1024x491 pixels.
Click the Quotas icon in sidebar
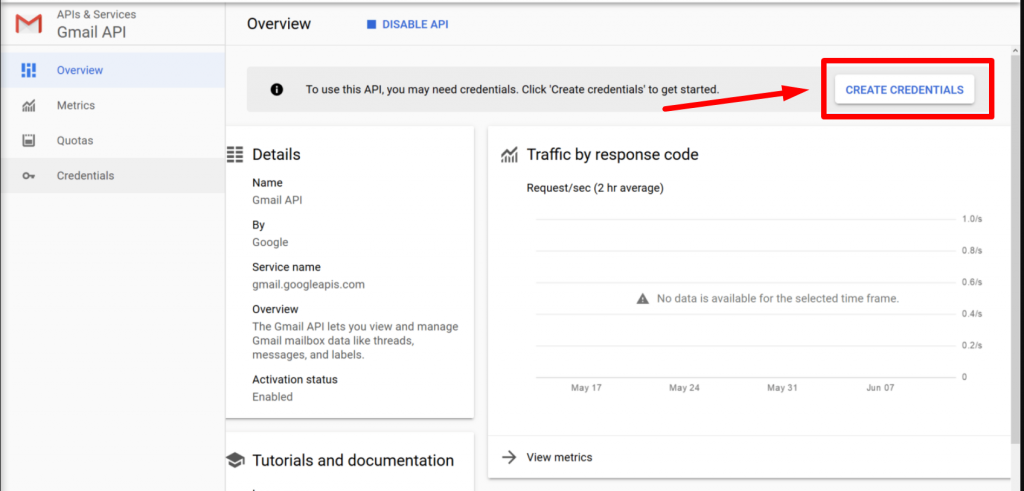[29, 140]
